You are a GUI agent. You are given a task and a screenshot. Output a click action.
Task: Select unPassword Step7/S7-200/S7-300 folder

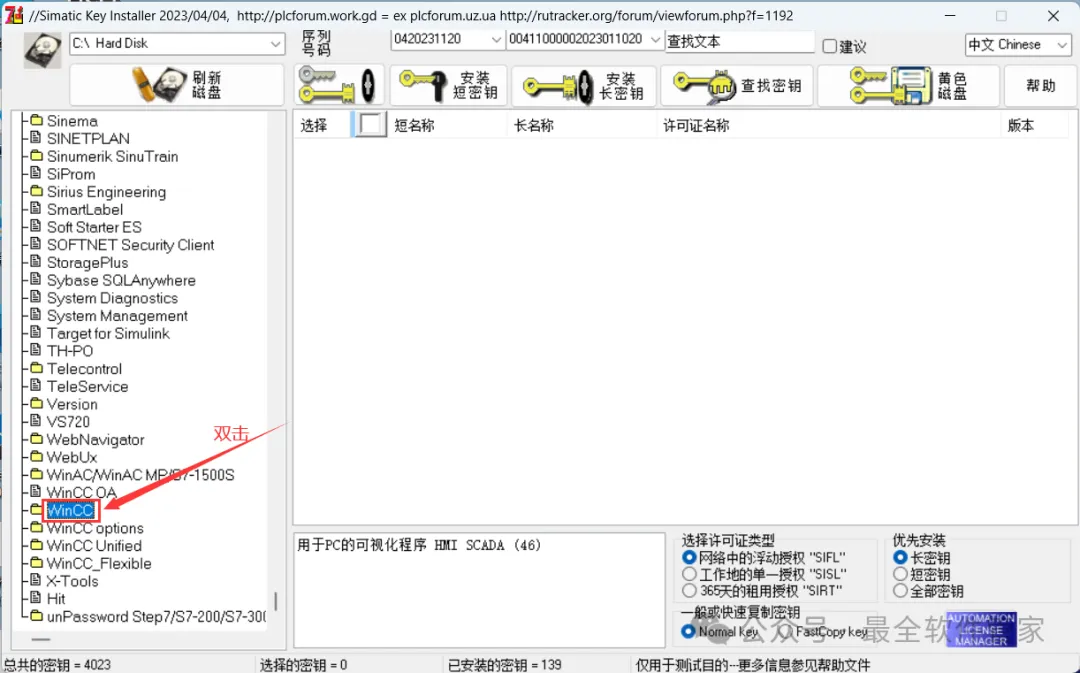pyautogui.click(x=156, y=617)
